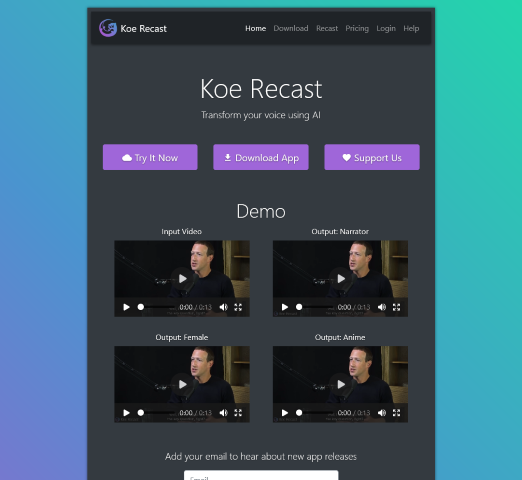Image resolution: width=522 pixels, height=480 pixels.
Task: Click Login in the navbar
Action: tap(386, 28)
